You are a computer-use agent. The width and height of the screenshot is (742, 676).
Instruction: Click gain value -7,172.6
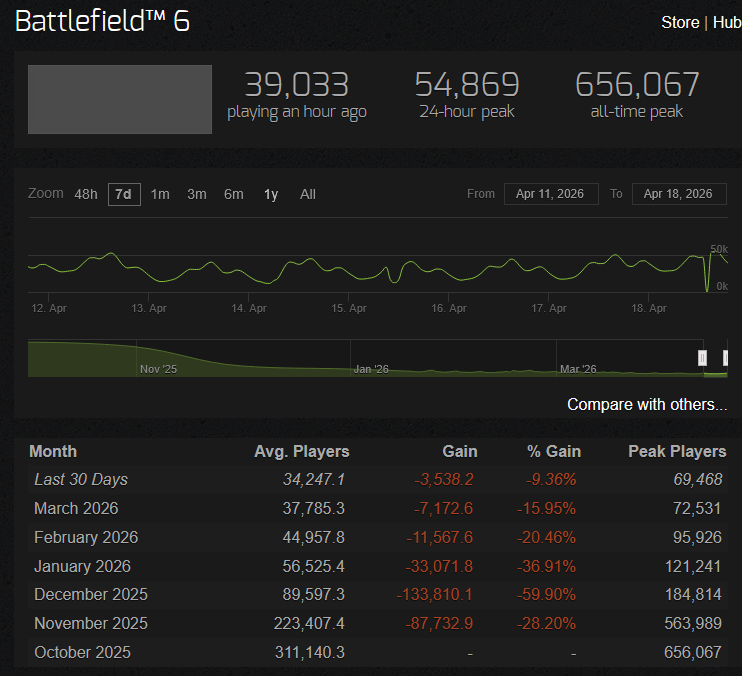point(443,508)
